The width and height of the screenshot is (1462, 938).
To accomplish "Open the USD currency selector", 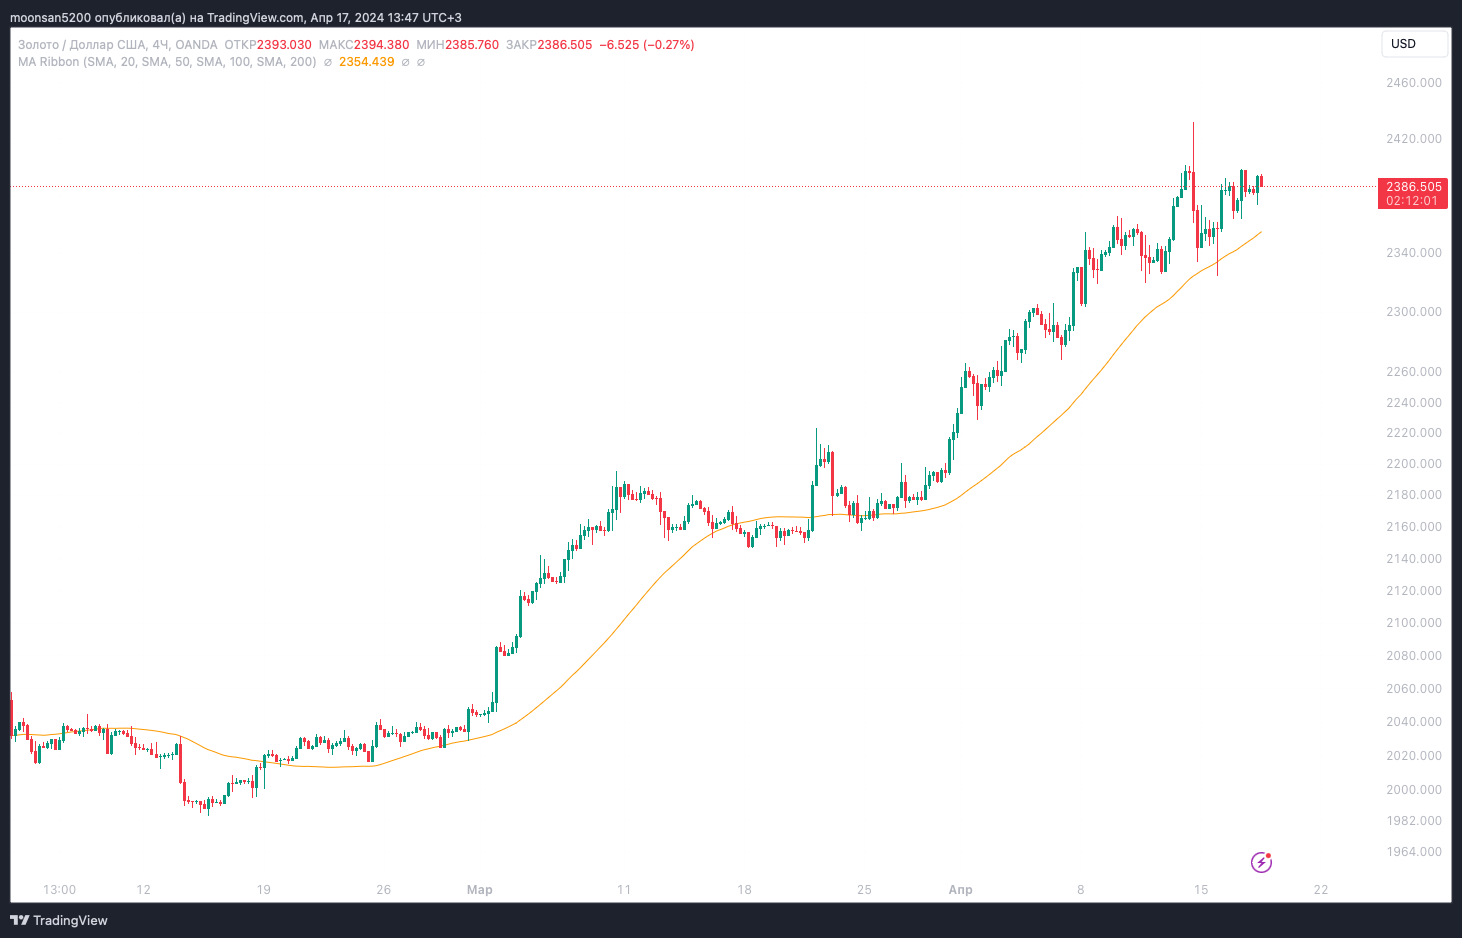I will tap(1414, 44).
